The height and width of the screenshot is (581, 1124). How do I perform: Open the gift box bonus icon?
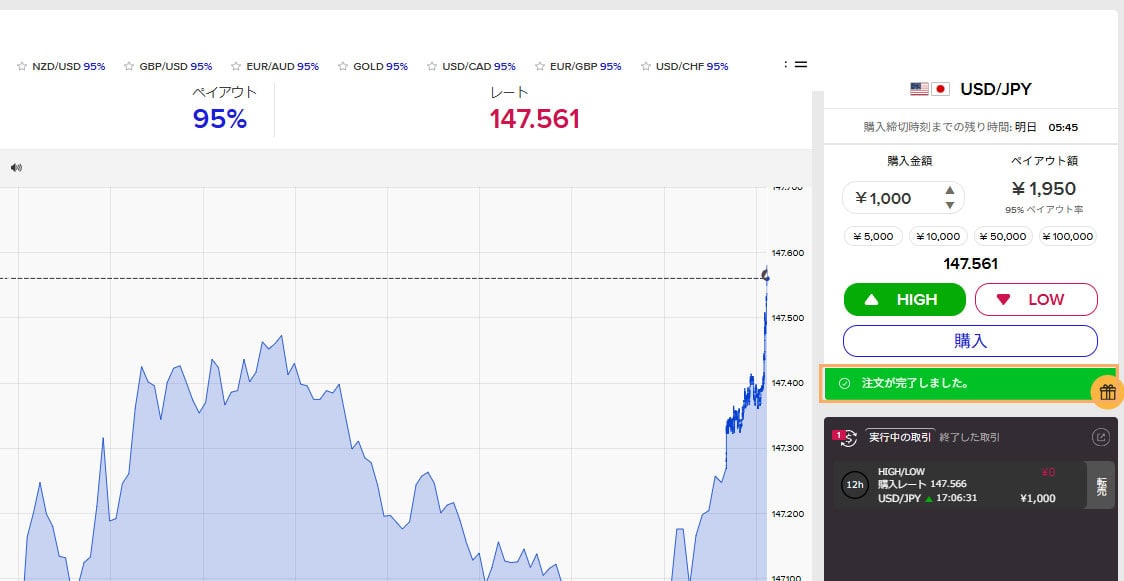point(1108,392)
